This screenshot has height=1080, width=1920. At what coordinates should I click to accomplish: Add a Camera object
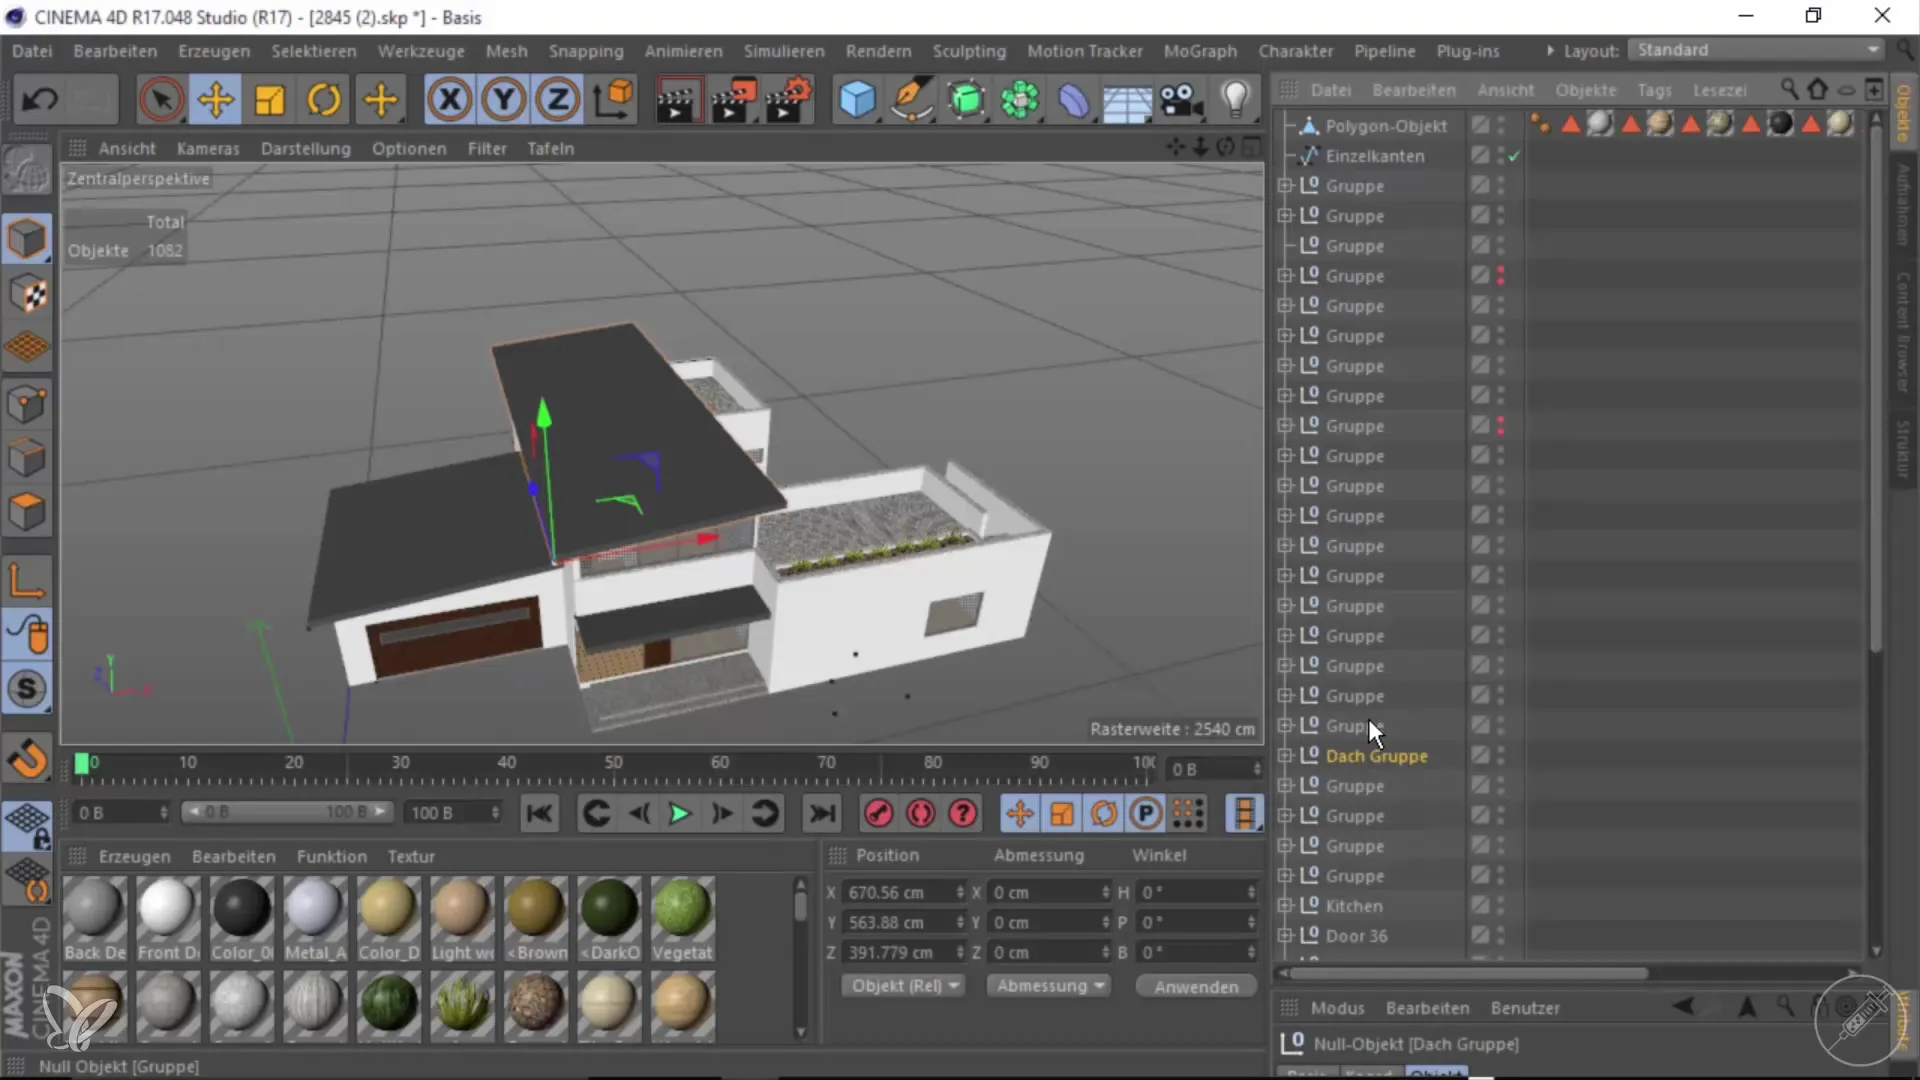(1181, 99)
